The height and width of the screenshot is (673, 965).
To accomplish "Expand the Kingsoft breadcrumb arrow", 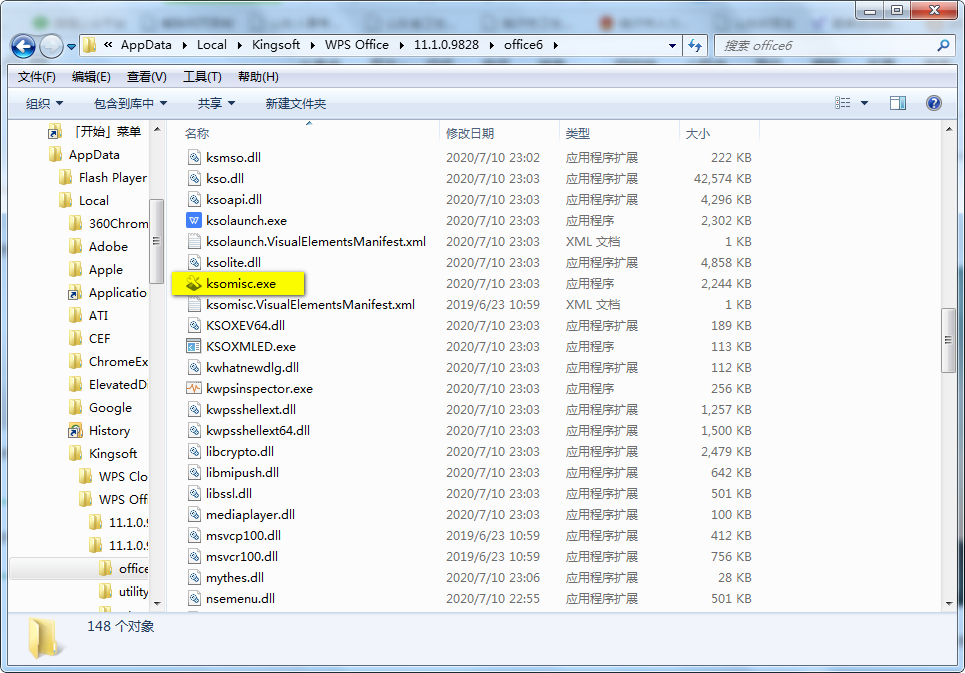I will 313,45.
